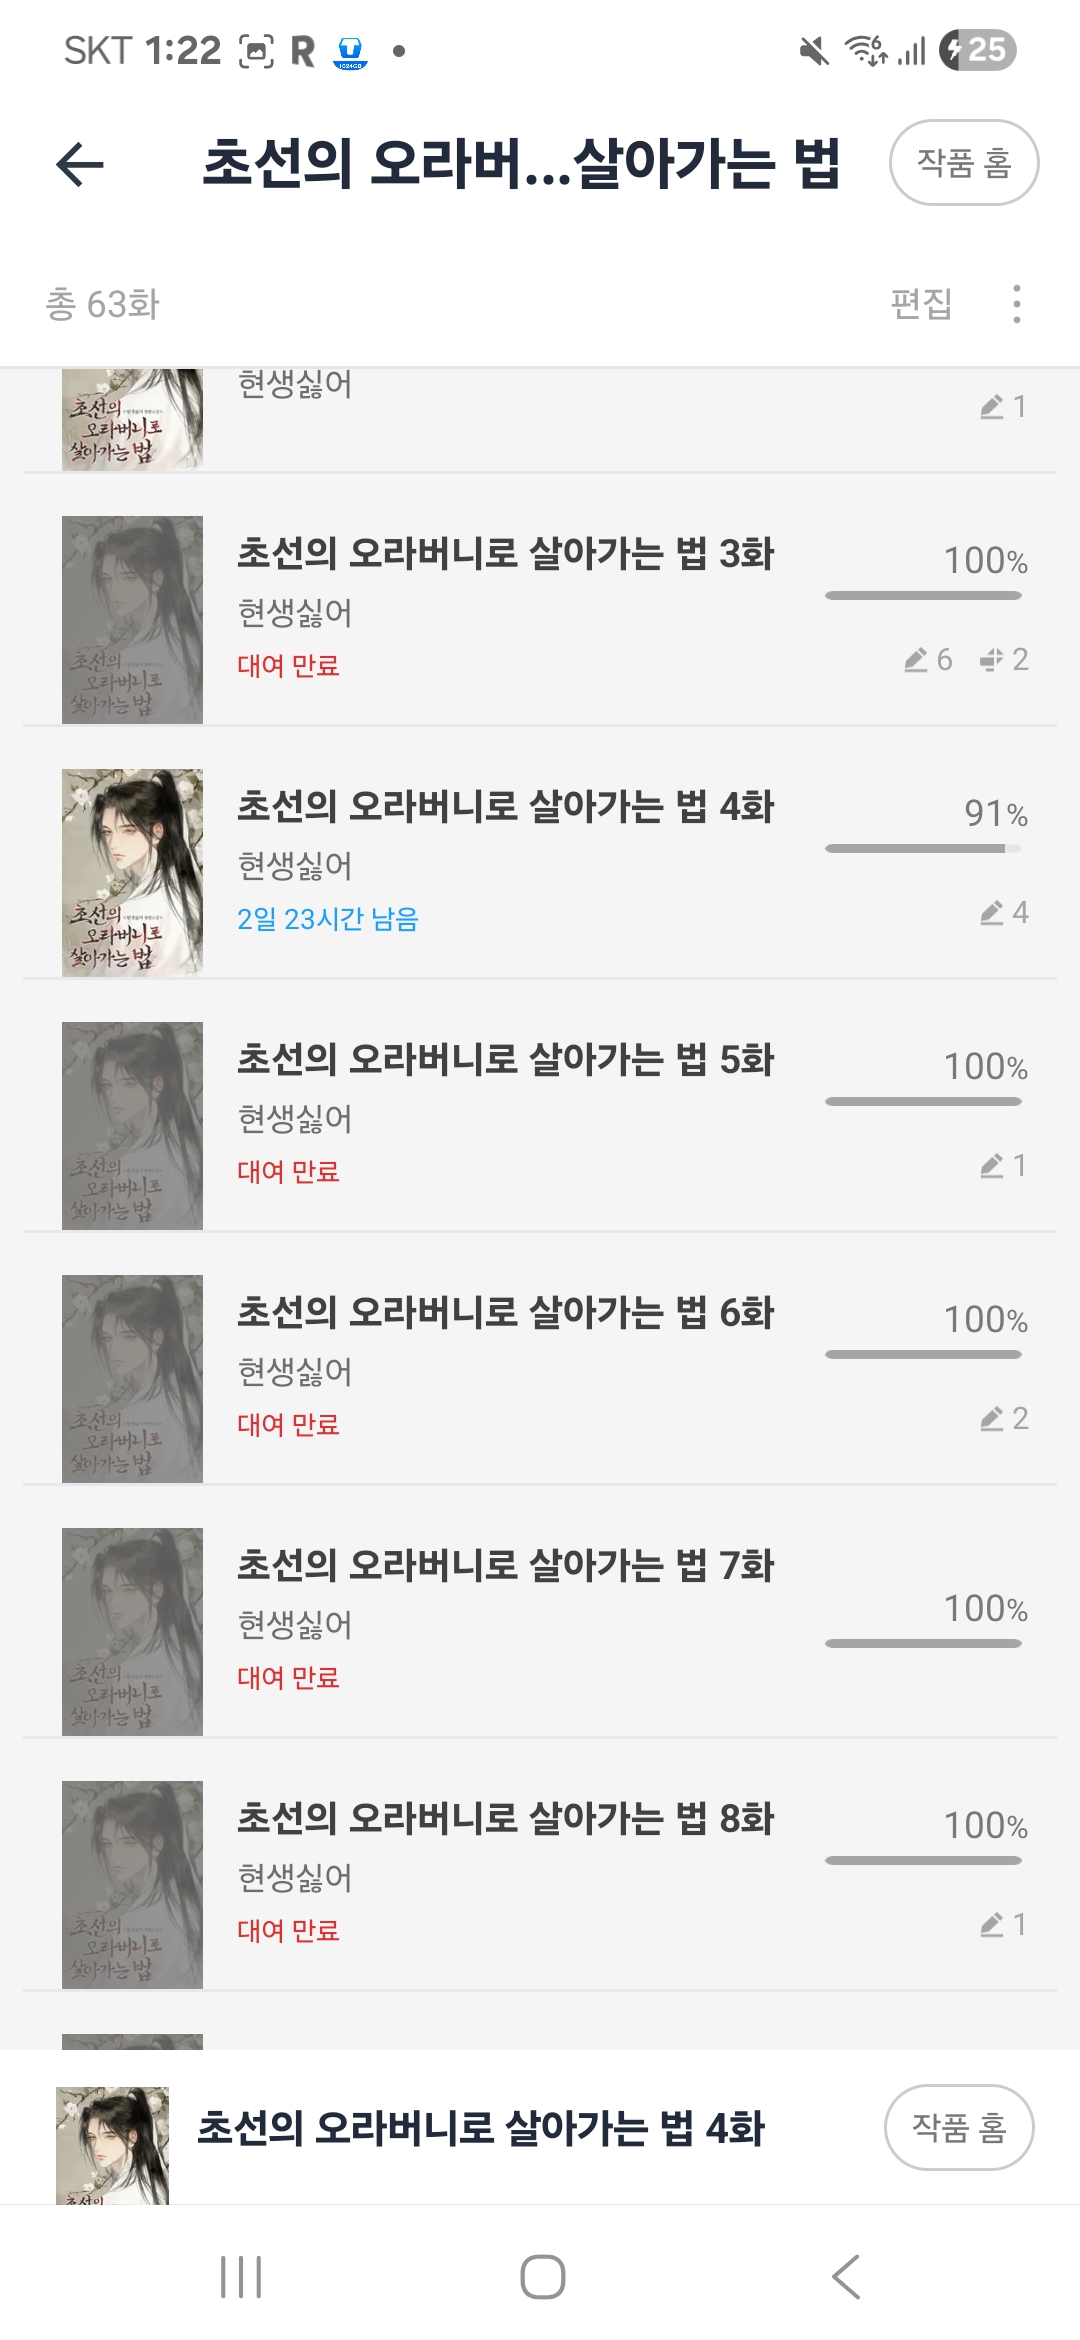The height and width of the screenshot is (2340, 1080).
Task: Tap the 편집 edit button
Action: click(921, 304)
